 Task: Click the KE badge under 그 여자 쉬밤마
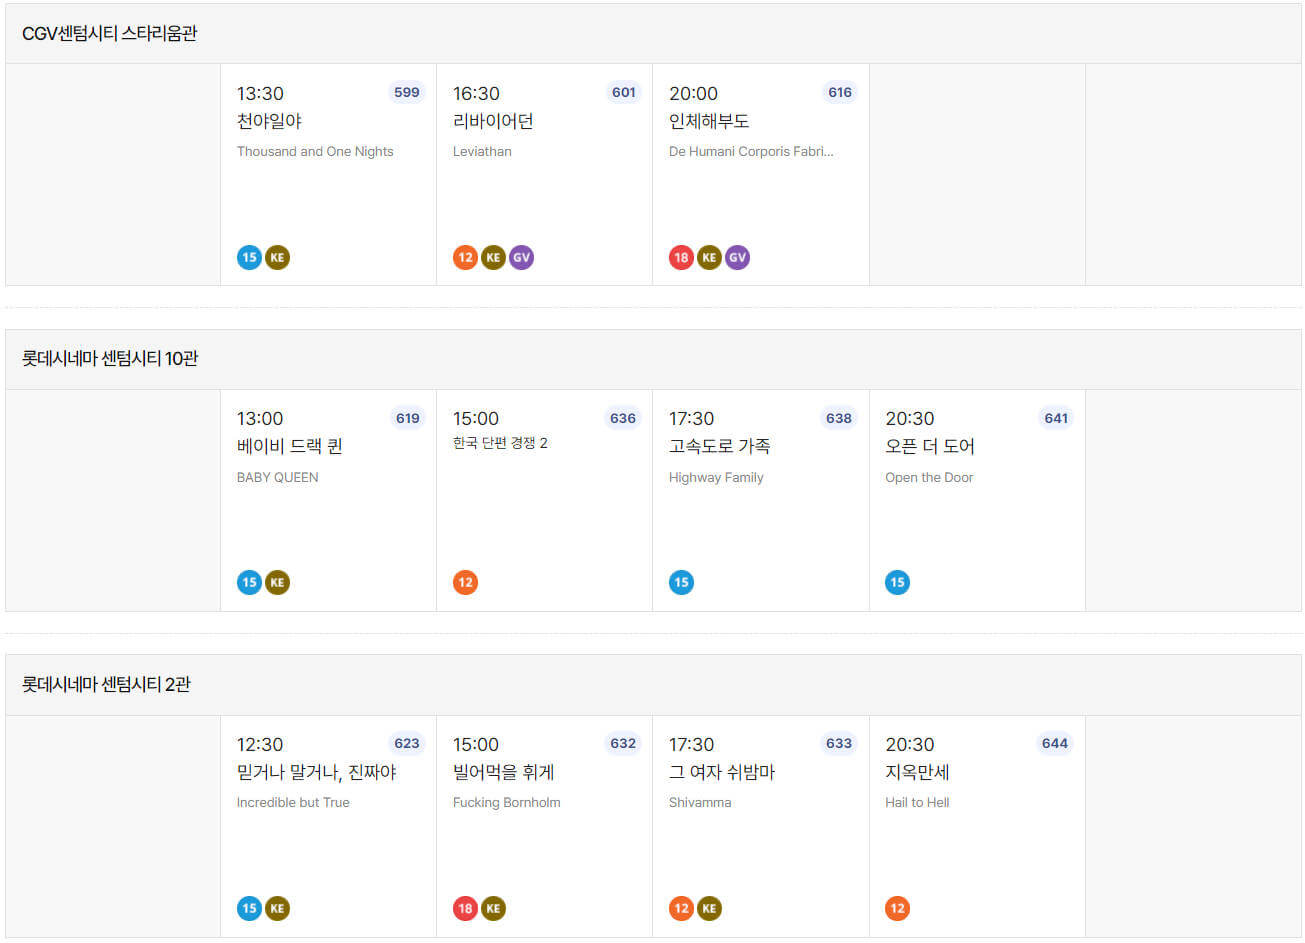709,908
